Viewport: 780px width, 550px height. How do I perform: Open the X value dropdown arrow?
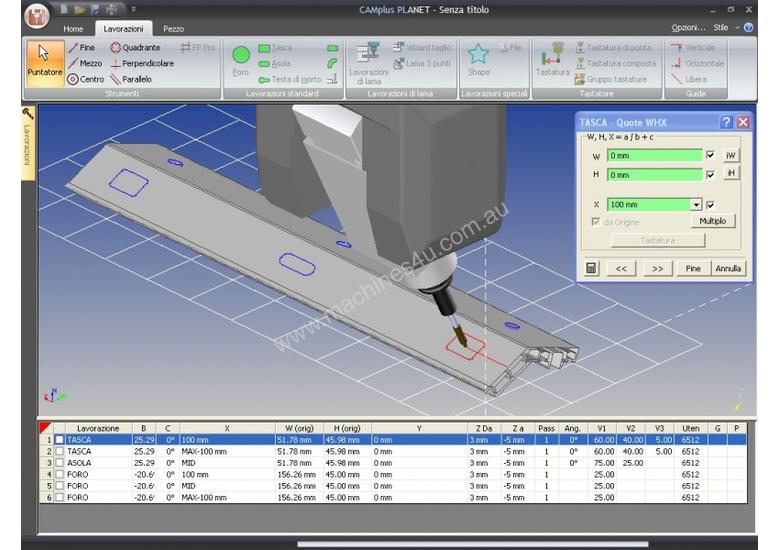[x=696, y=205]
